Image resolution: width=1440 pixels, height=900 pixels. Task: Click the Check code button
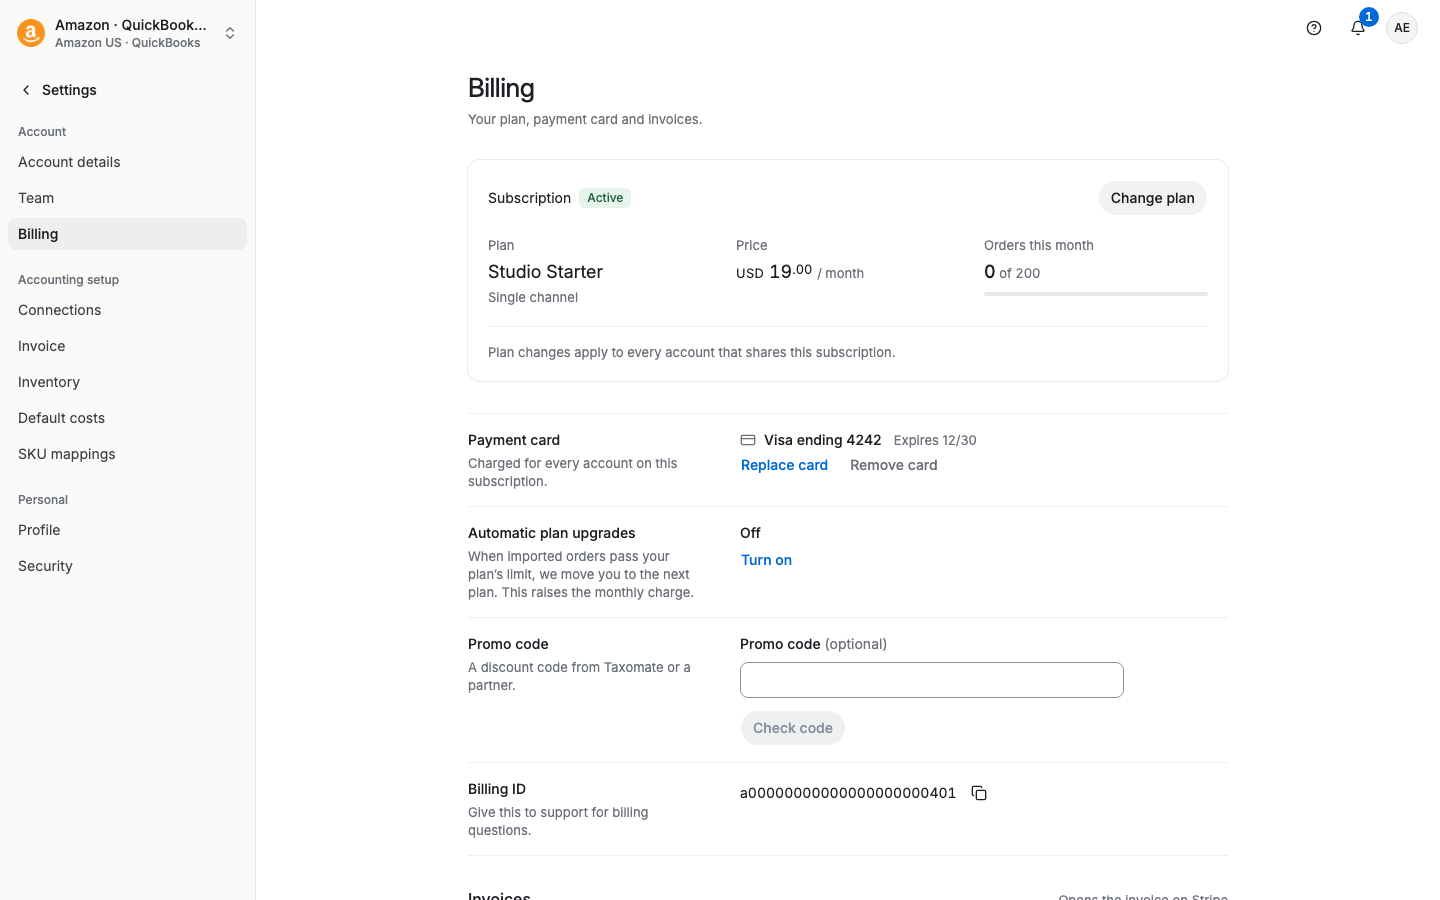[x=792, y=728]
